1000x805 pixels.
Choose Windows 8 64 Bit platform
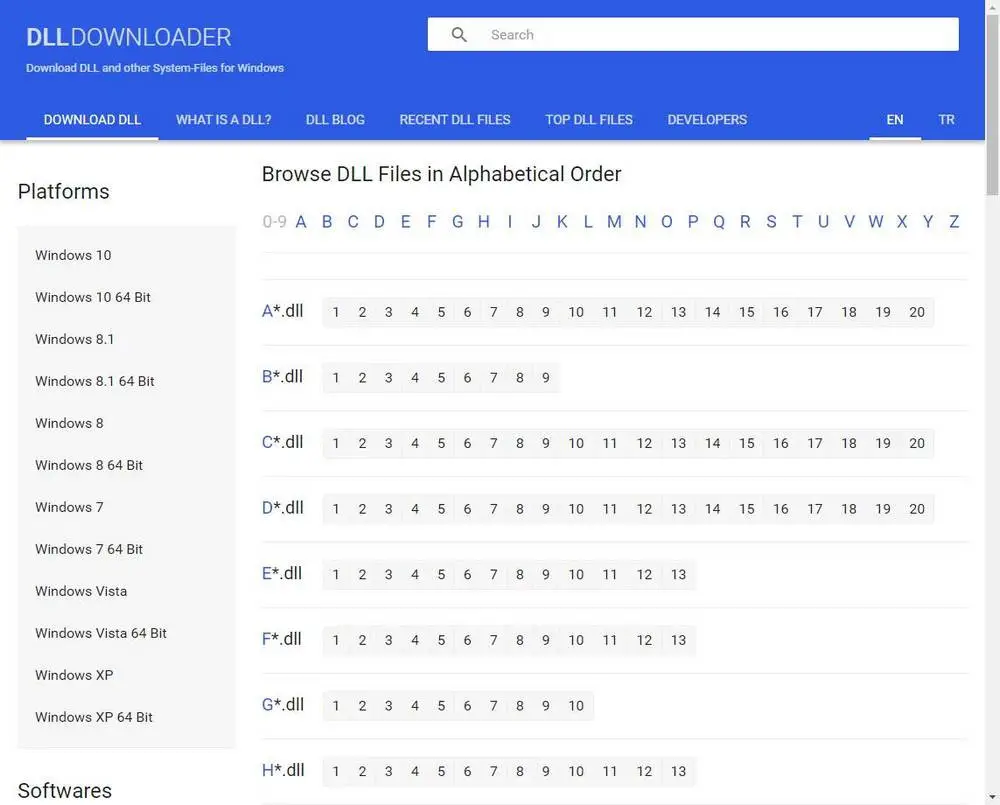point(89,465)
